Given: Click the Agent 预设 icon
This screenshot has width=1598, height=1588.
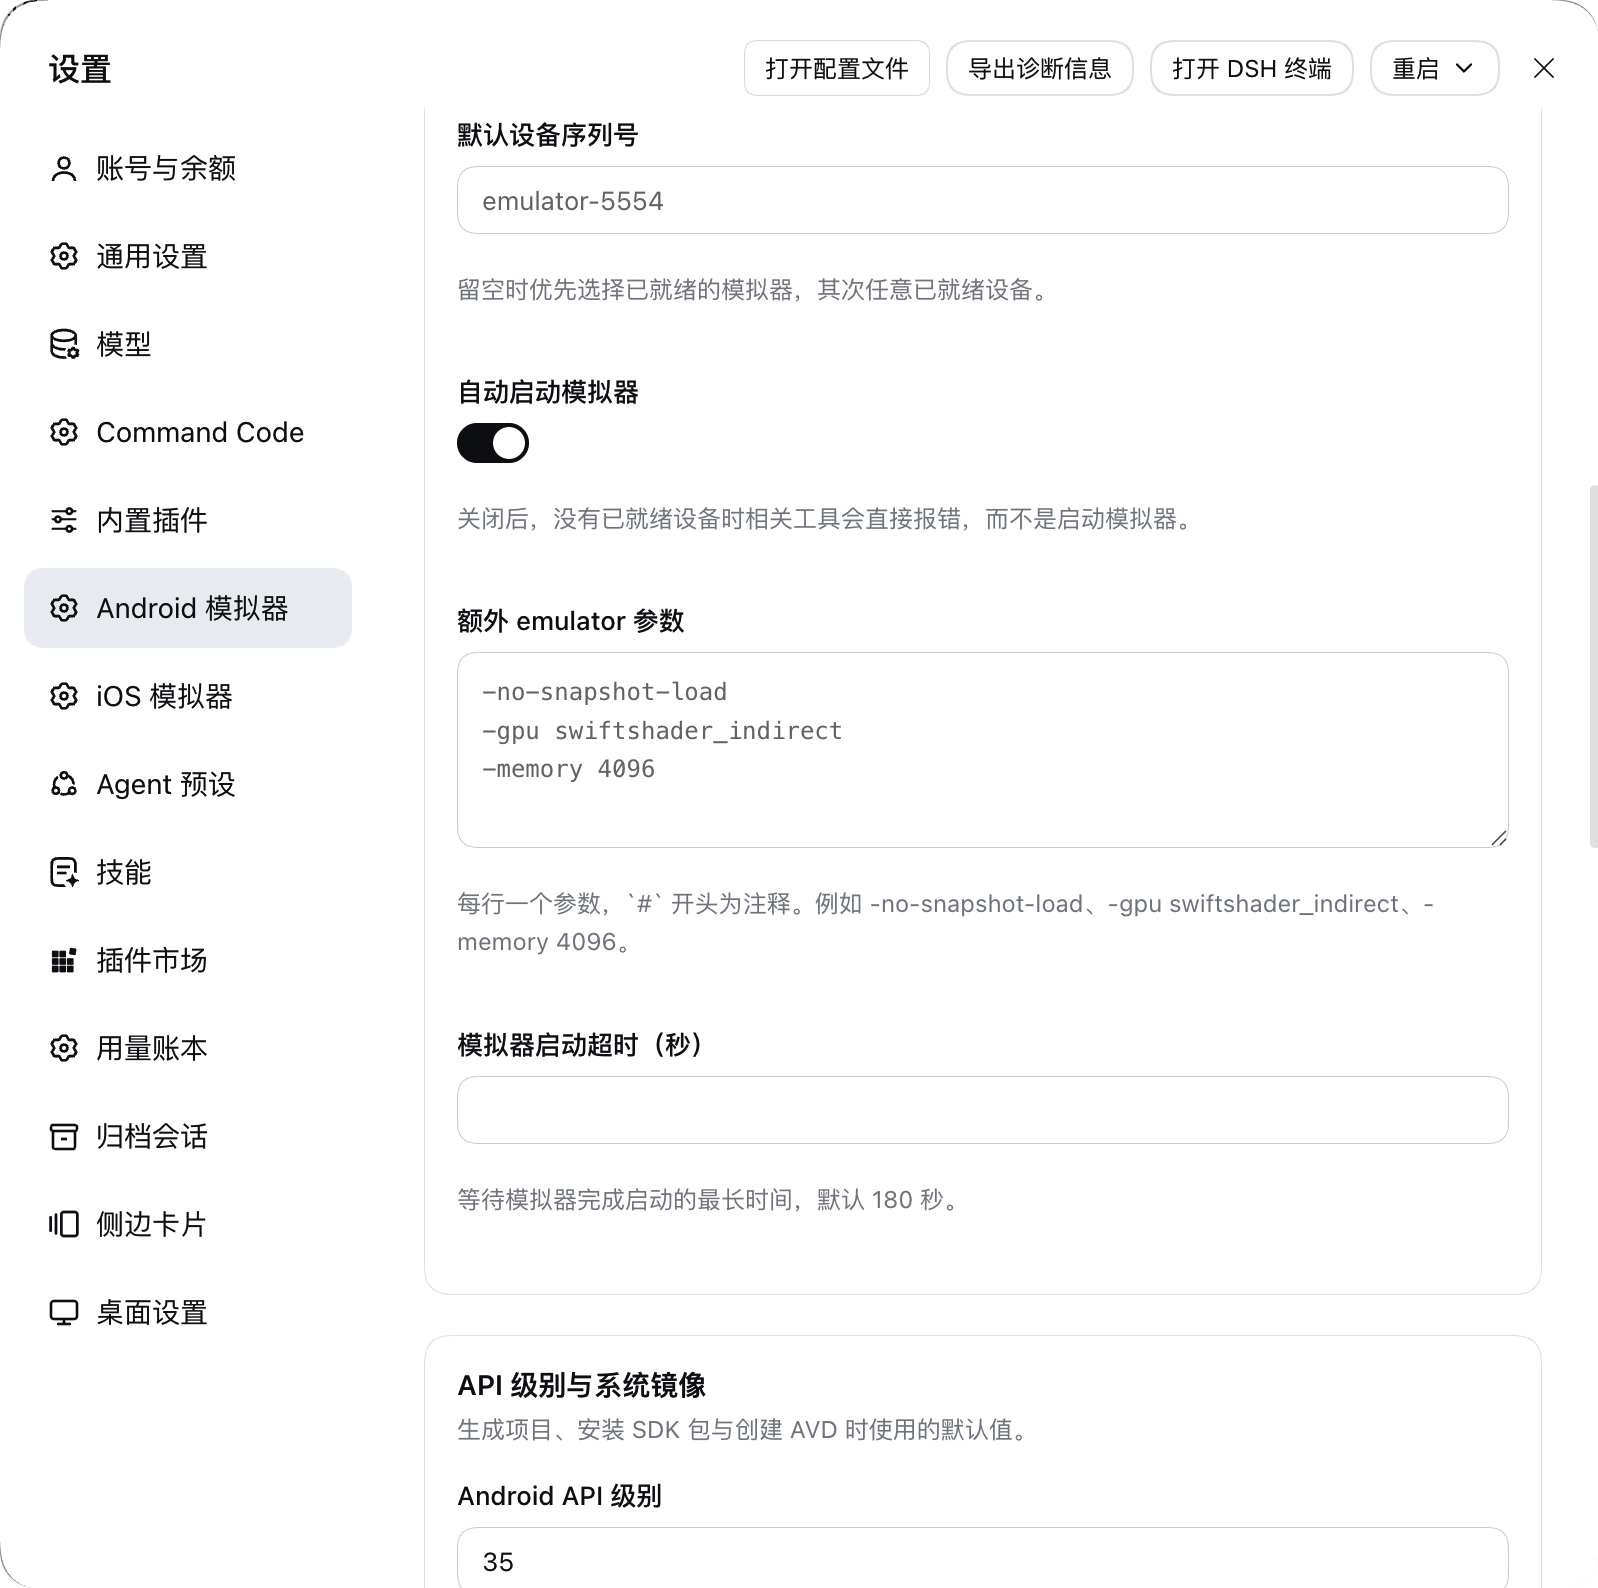Looking at the screenshot, I should tap(64, 785).
